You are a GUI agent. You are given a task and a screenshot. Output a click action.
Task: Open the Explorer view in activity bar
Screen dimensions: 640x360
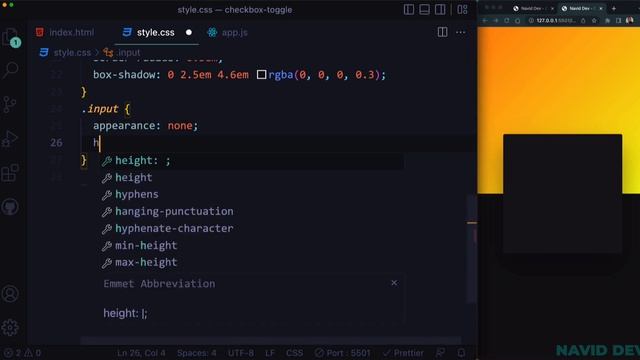coord(10,38)
